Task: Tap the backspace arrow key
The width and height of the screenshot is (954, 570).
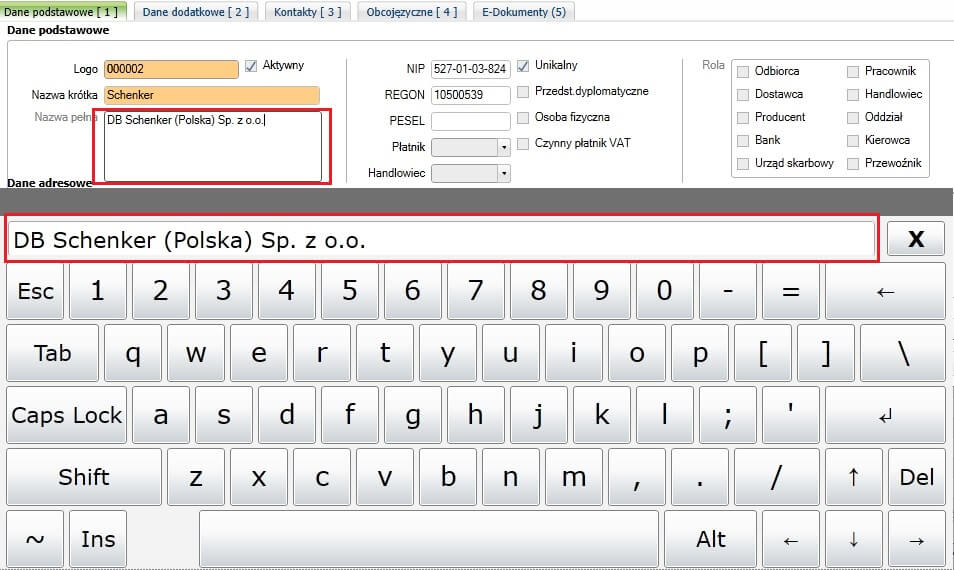Action: point(885,291)
